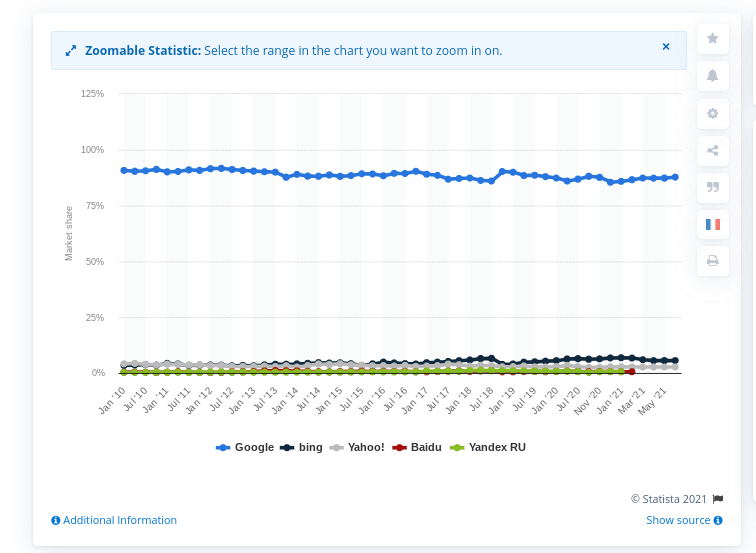Click the print icon
756x553 pixels.
[713, 261]
